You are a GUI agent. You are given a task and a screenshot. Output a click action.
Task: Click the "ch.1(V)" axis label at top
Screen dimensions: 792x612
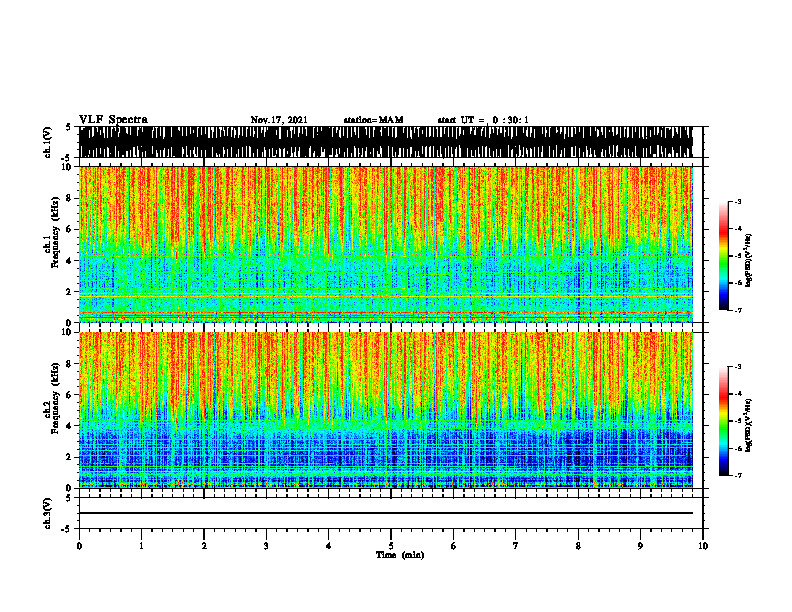click(48, 143)
